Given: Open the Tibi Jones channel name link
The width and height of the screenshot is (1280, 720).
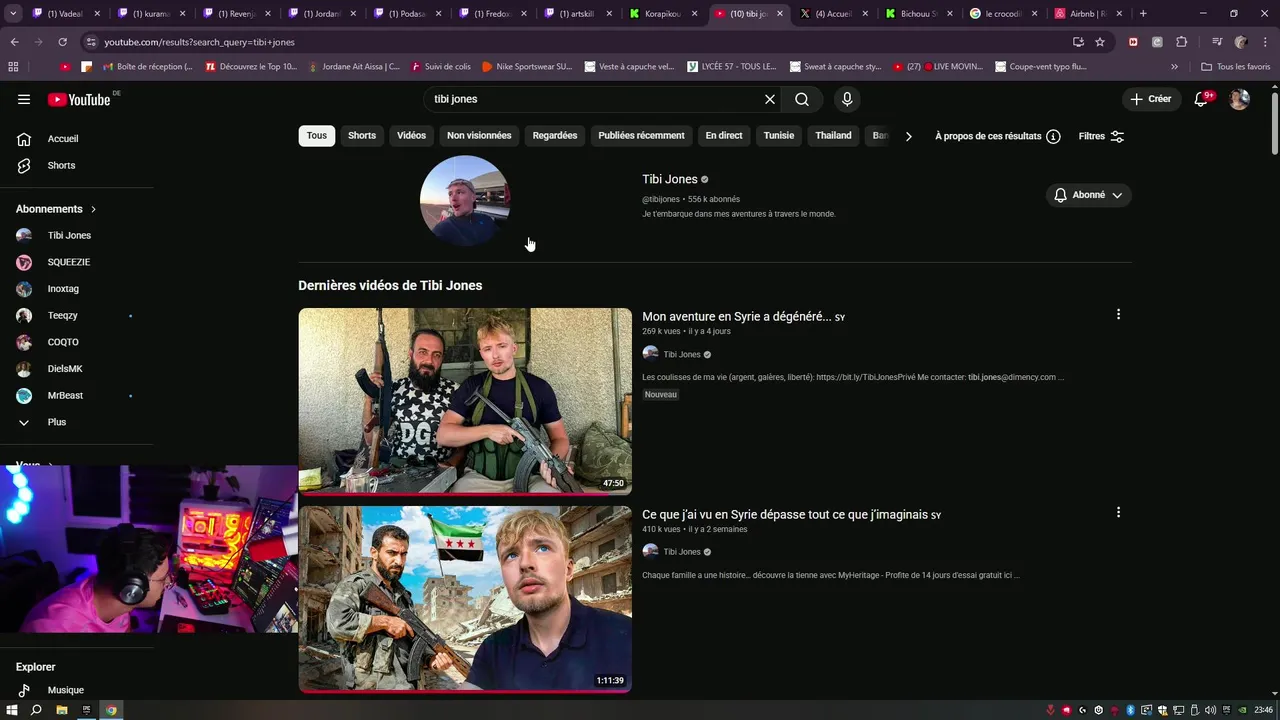Looking at the screenshot, I should 670,179.
